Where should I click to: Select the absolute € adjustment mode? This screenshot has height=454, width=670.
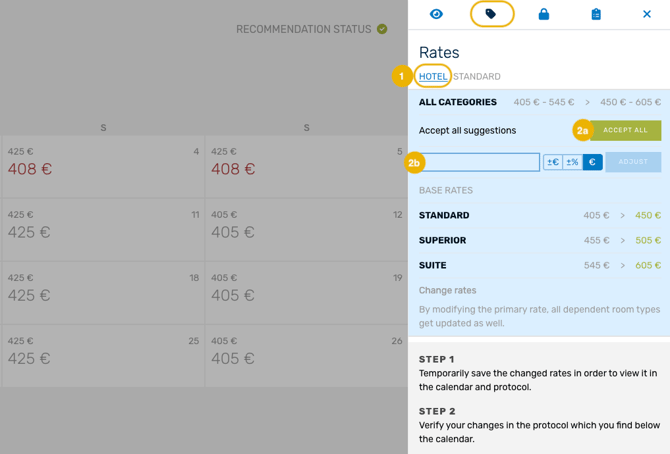pos(592,162)
